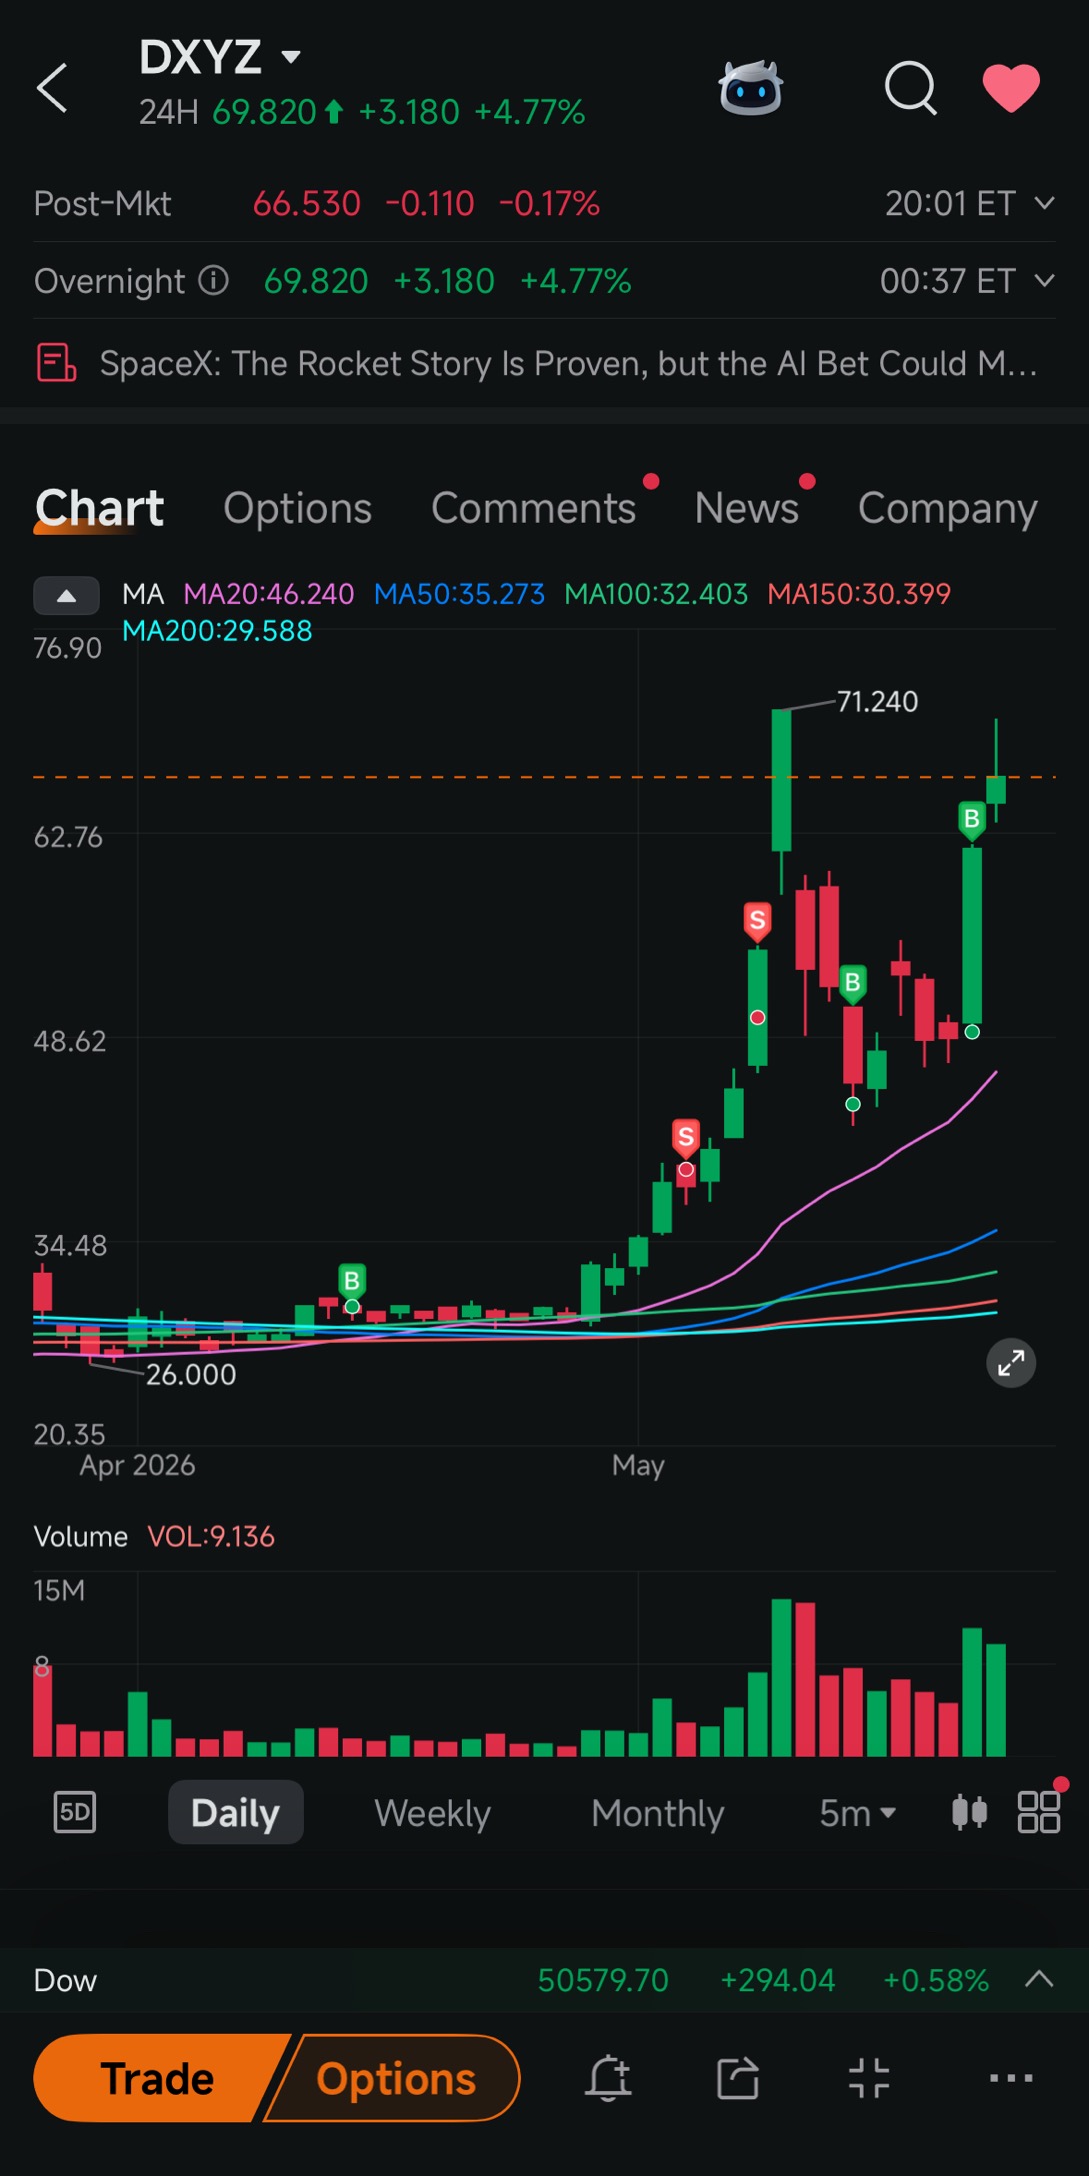Go back with the left arrow
The height and width of the screenshot is (2176, 1089).
[52, 88]
